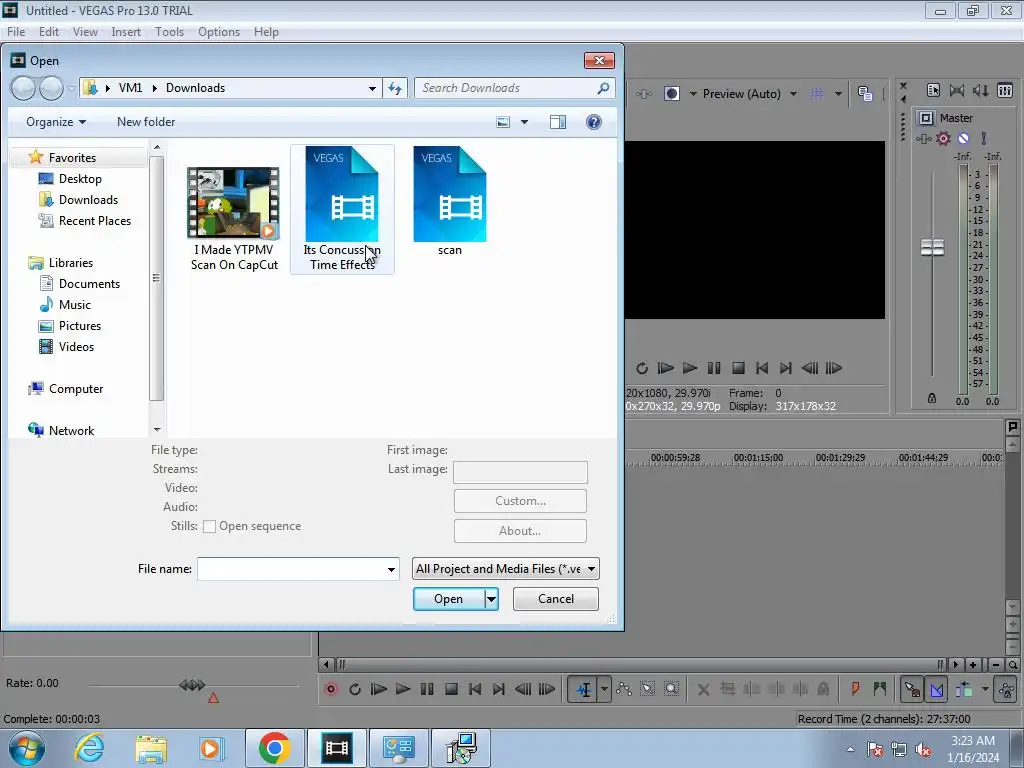The image size is (1024, 768).
Task: Click the timeline zoom-in plus button
Action: [x=973, y=665]
